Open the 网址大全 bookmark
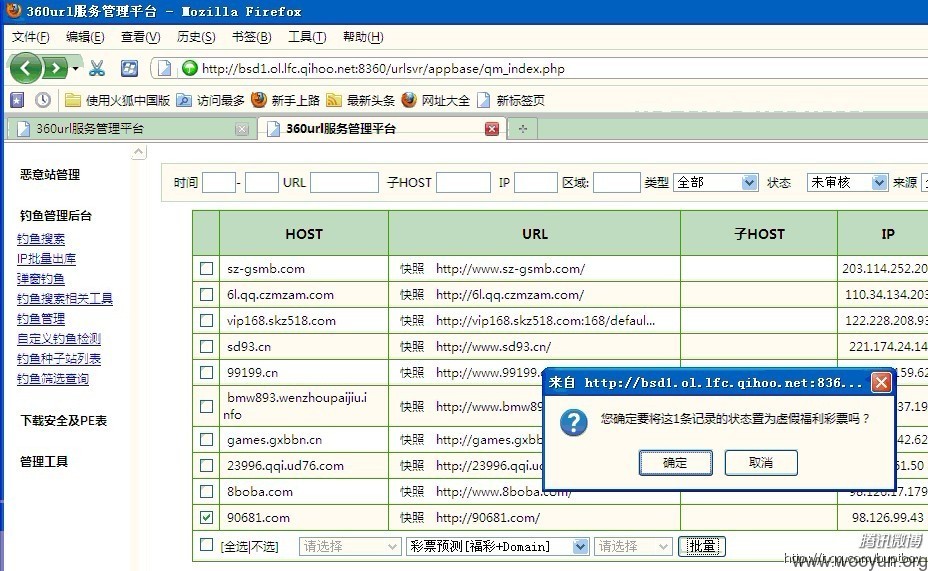 [435, 100]
